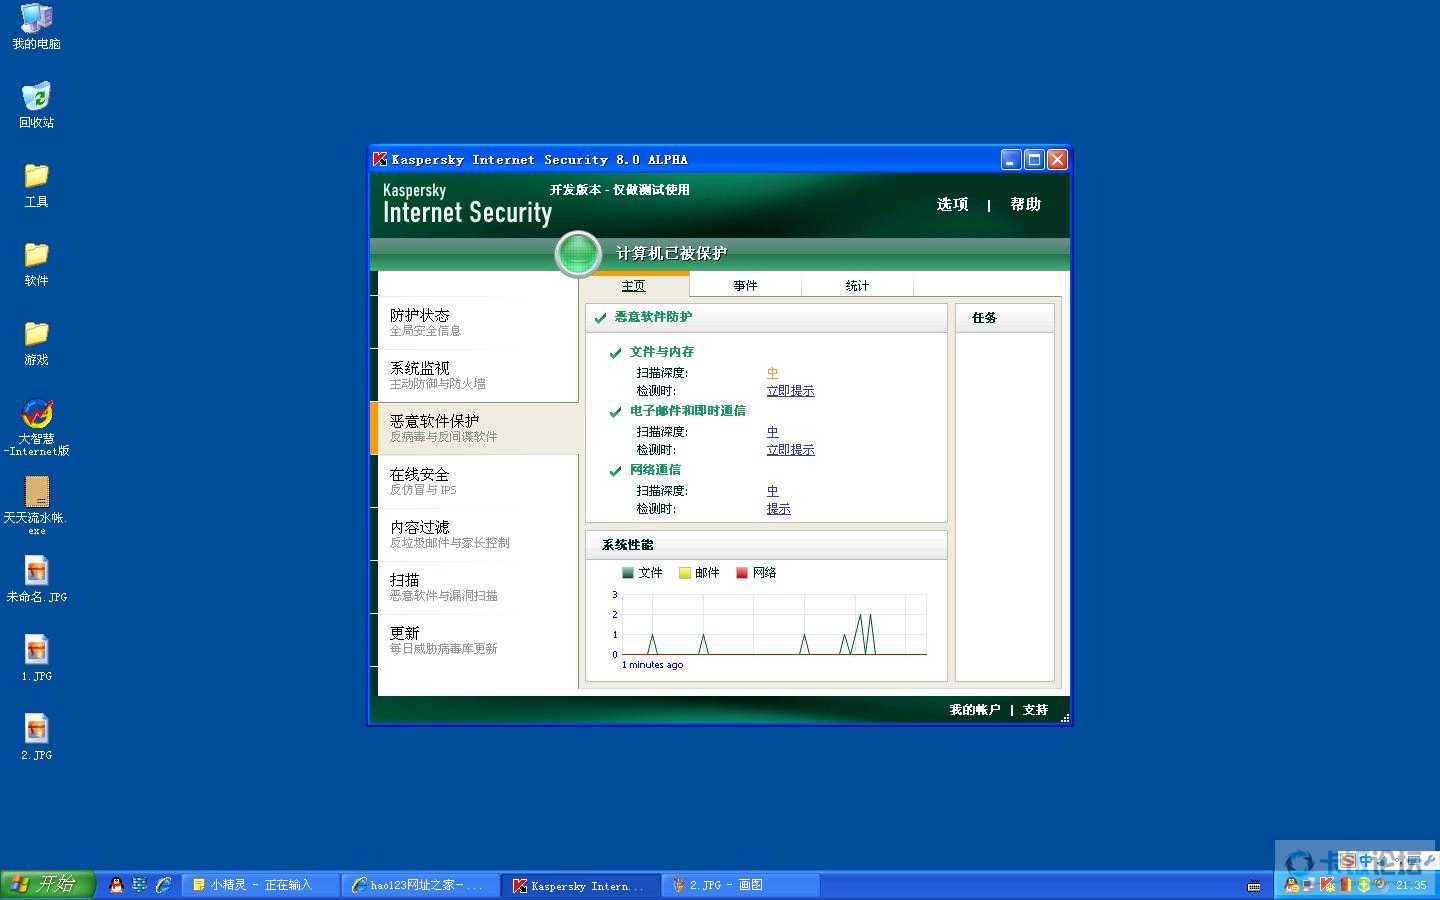This screenshot has width=1440, height=900.
Task: Switch to 小精灵 - 正在输入 taskbar window
Action: [x=261, y=885]
